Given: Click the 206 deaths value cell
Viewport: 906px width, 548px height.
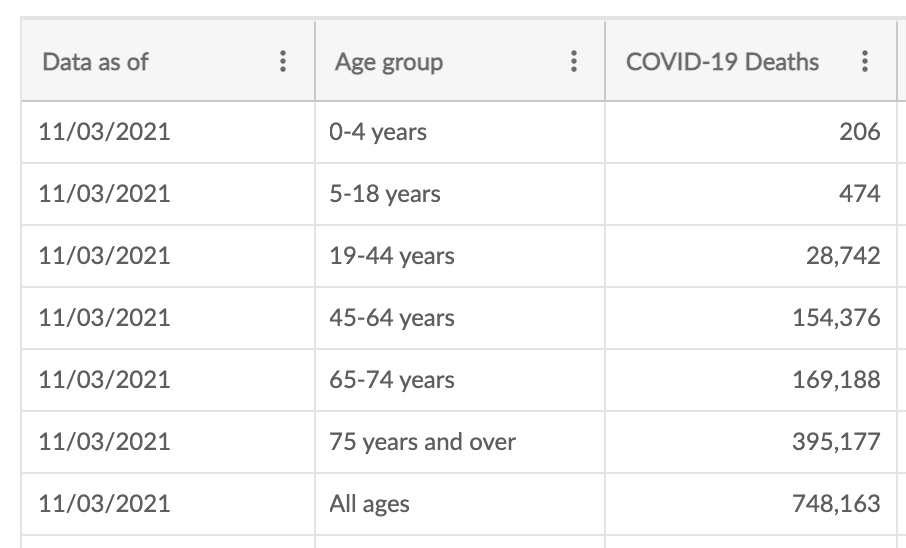Looking at the screenshot, I should [x=751, y=132].
